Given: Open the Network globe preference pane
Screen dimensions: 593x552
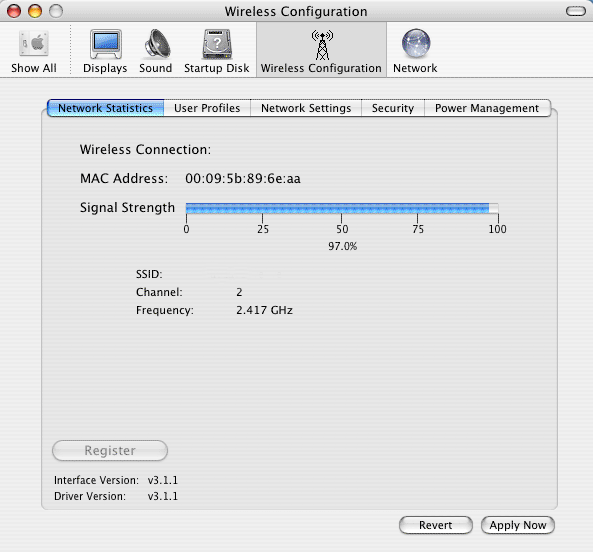Looking at the screenshot, I should click(x=415, y=51).
